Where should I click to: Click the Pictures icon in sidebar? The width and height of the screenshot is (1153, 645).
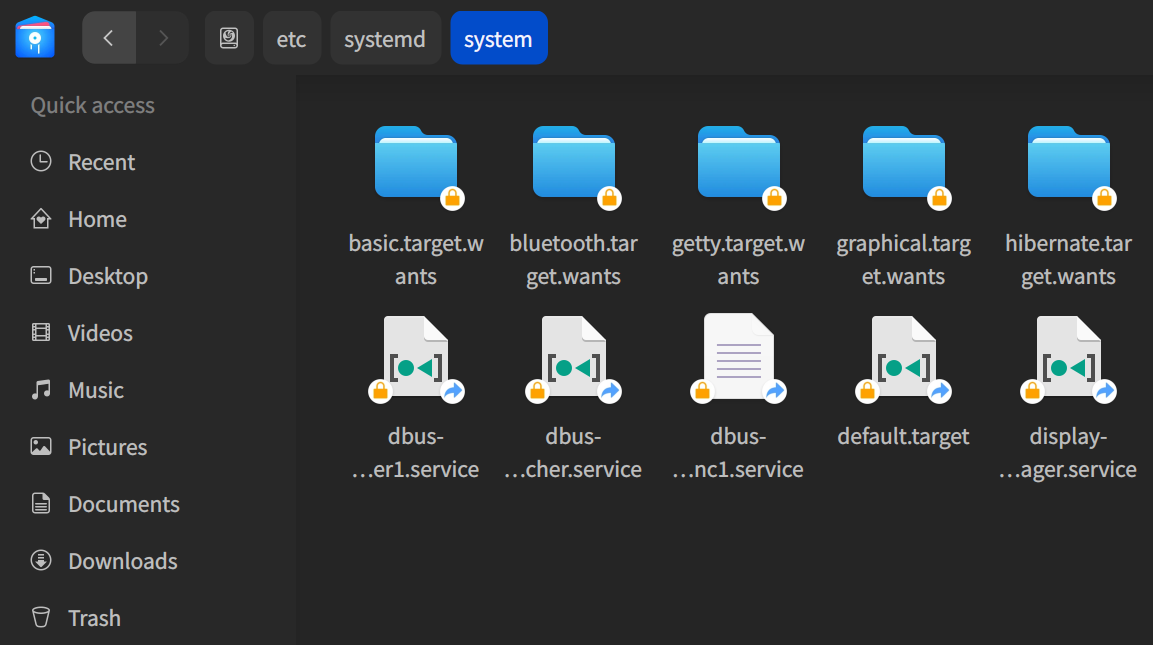click(41, 446)
